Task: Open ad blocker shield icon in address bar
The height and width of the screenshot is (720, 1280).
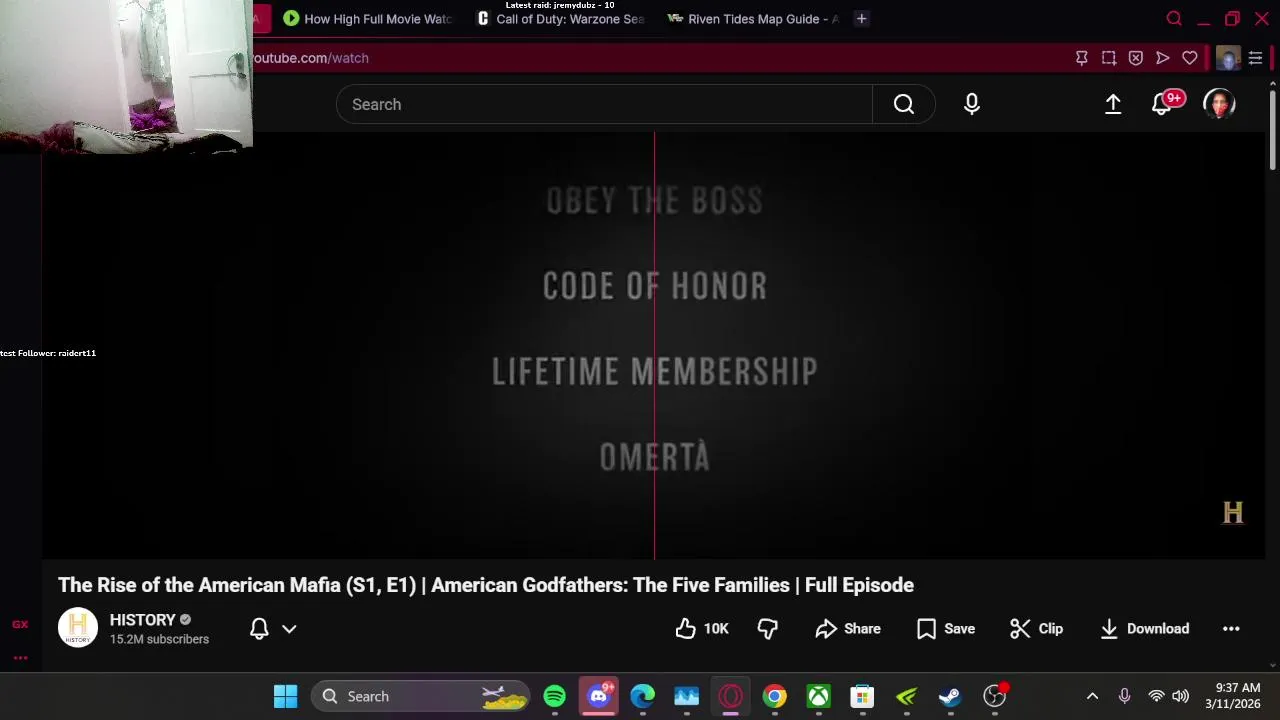Action: tap(1136, 58)
